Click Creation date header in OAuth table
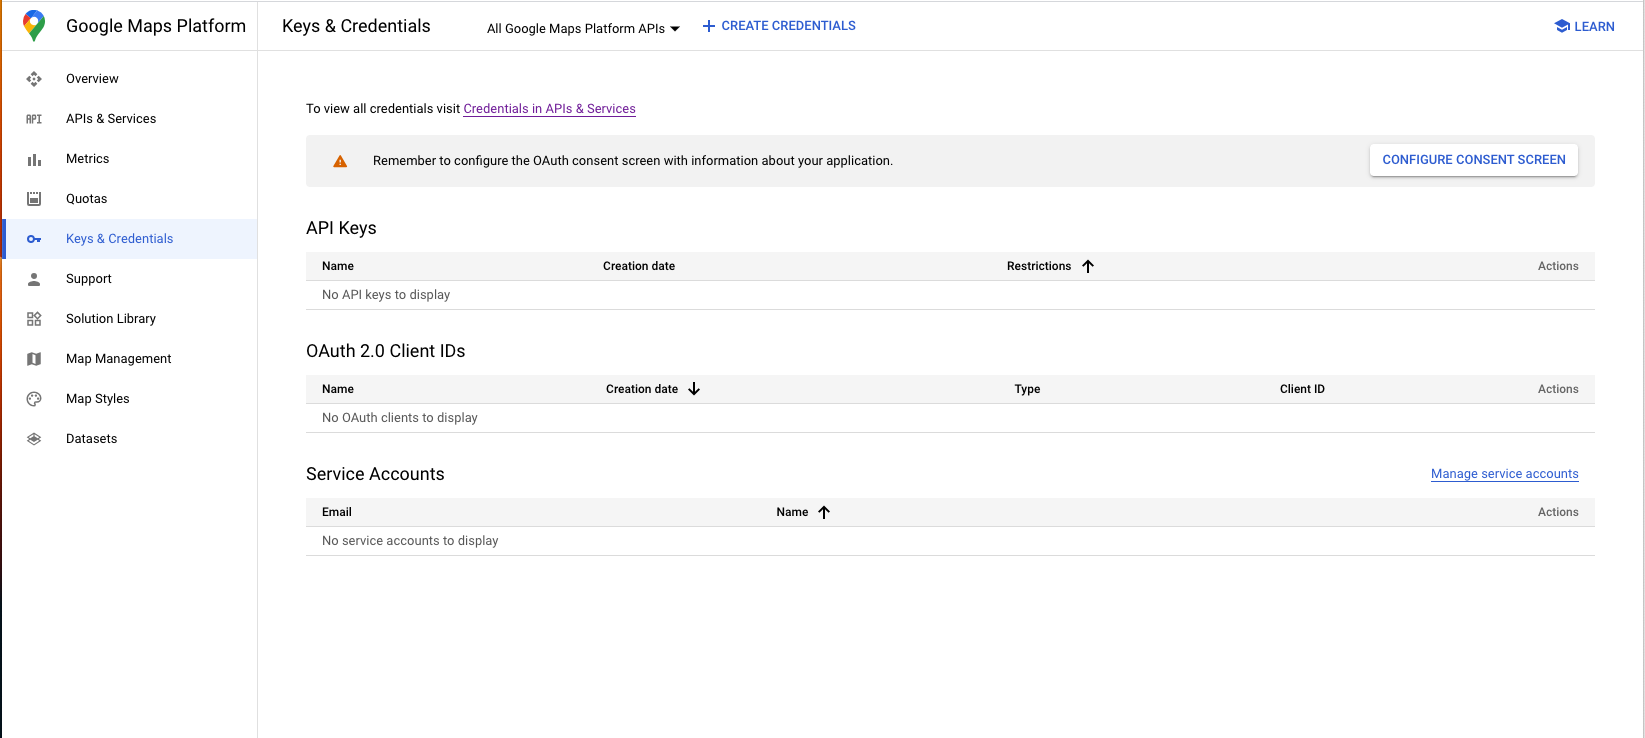 pos(642,389)
